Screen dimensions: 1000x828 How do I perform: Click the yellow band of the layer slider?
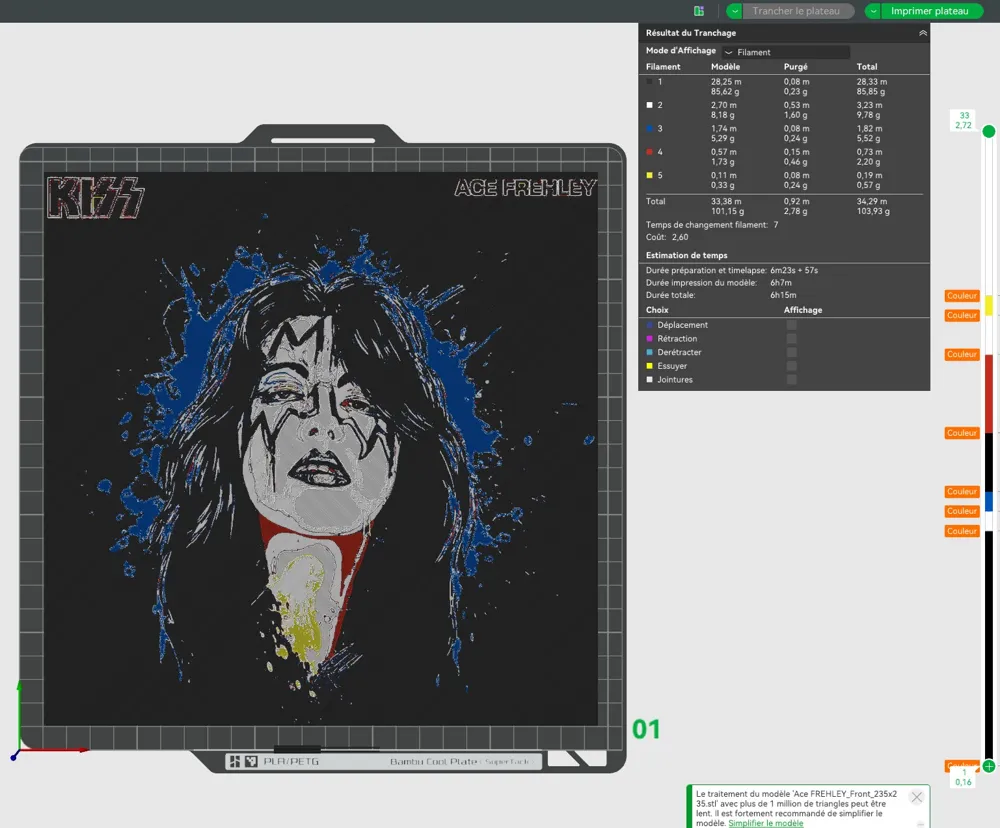pyautogui.click(x=989, y=306)
